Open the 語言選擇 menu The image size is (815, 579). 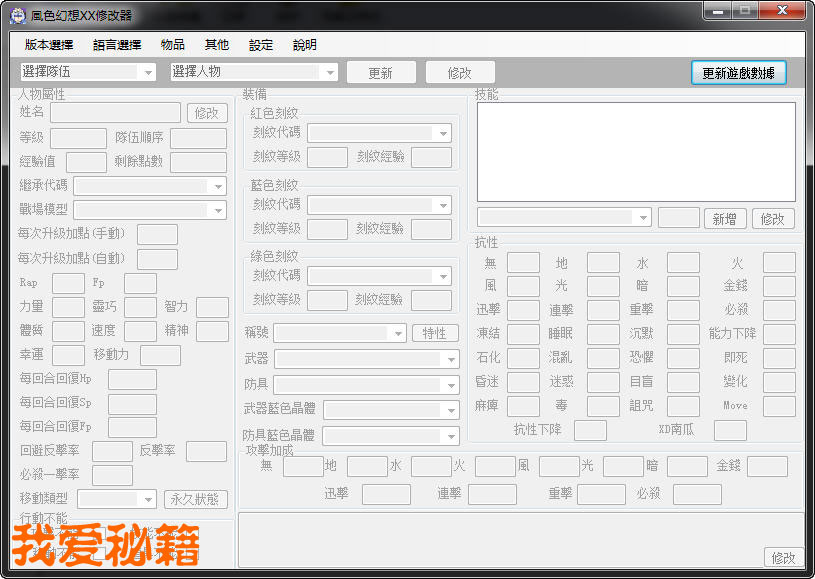click(x=117, y=45)
